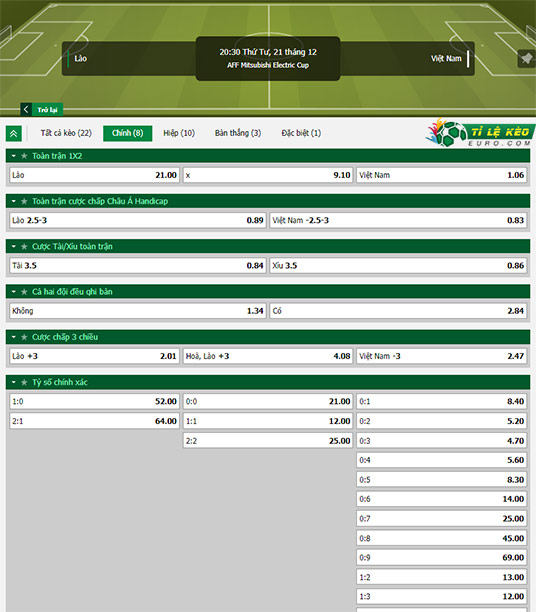Image resolution: width=536 pixels, height=612 pixels.
Task: Click the Tỉ Lệ Kèo Euro logo
Action: click(x=481, y=133)
